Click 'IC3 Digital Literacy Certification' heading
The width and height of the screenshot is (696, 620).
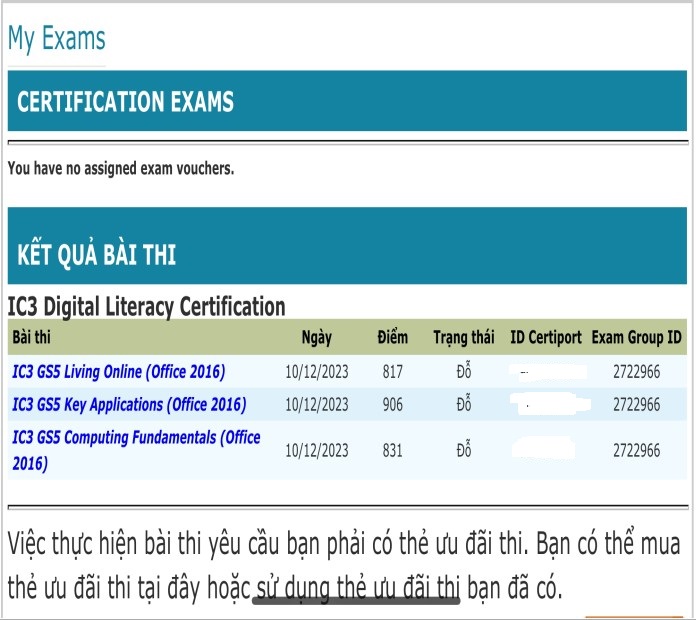tap(146, 307)
